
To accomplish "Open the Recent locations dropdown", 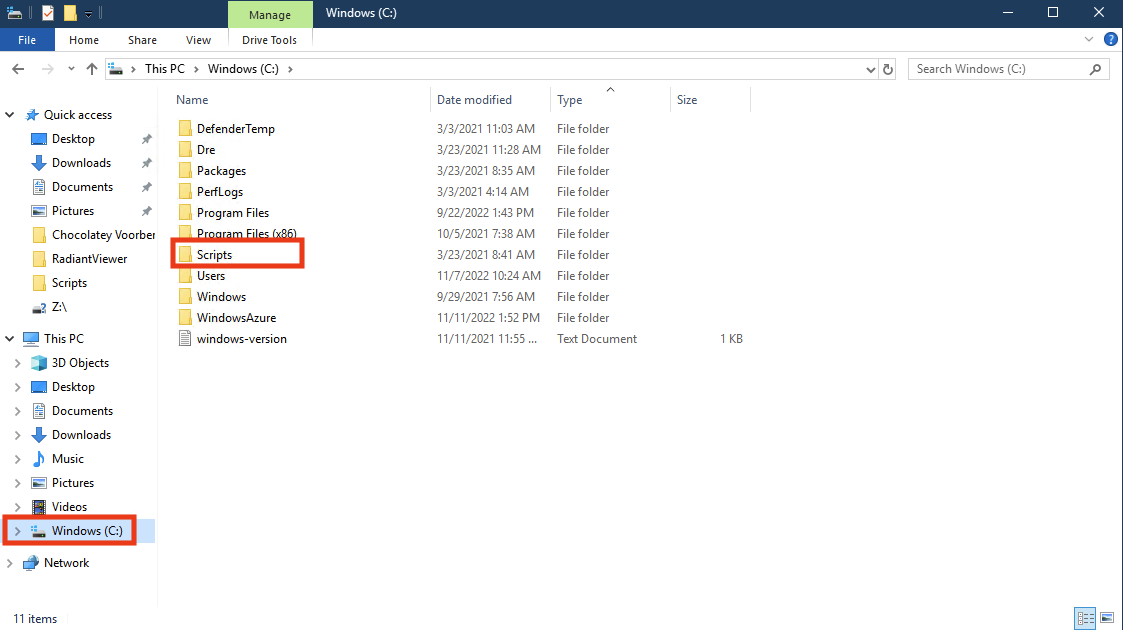I will point(71,69).
